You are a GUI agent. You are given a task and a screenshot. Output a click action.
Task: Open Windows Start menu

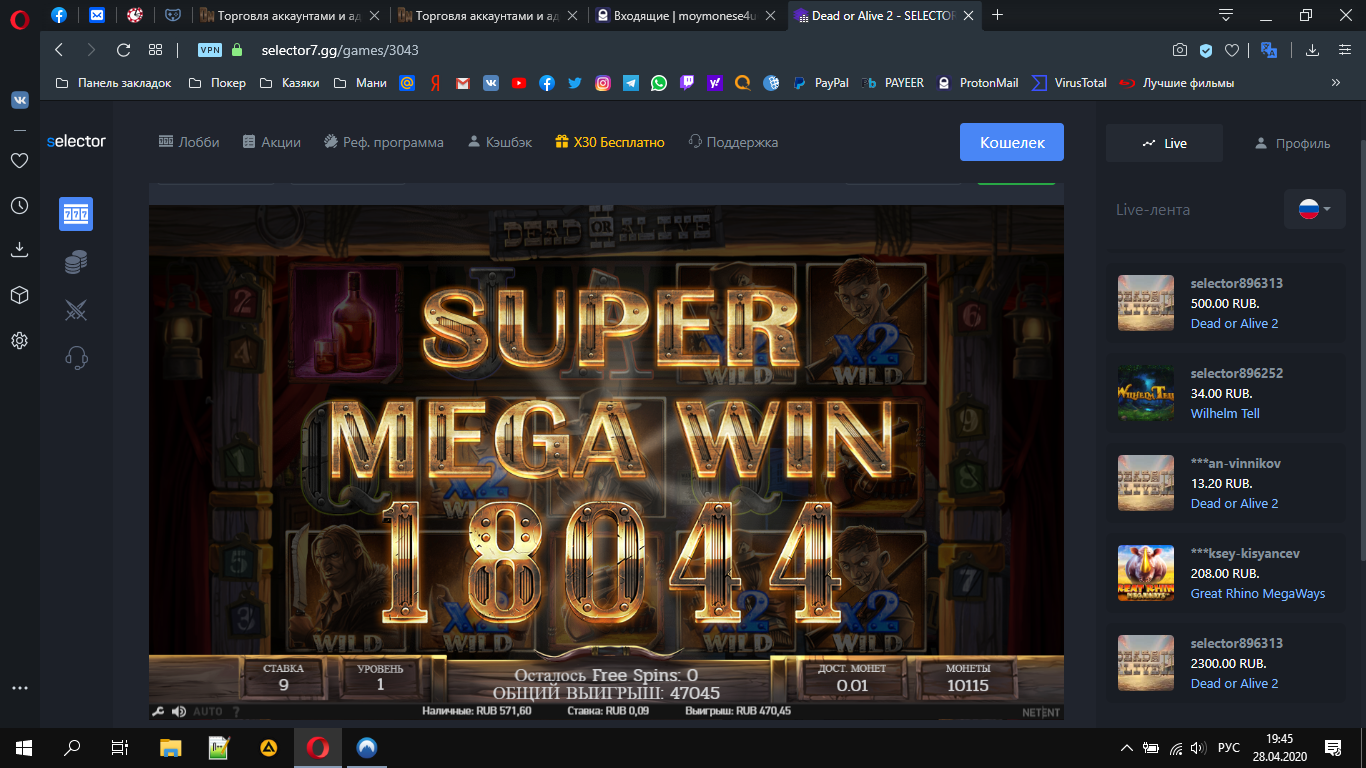coord(24,746)
